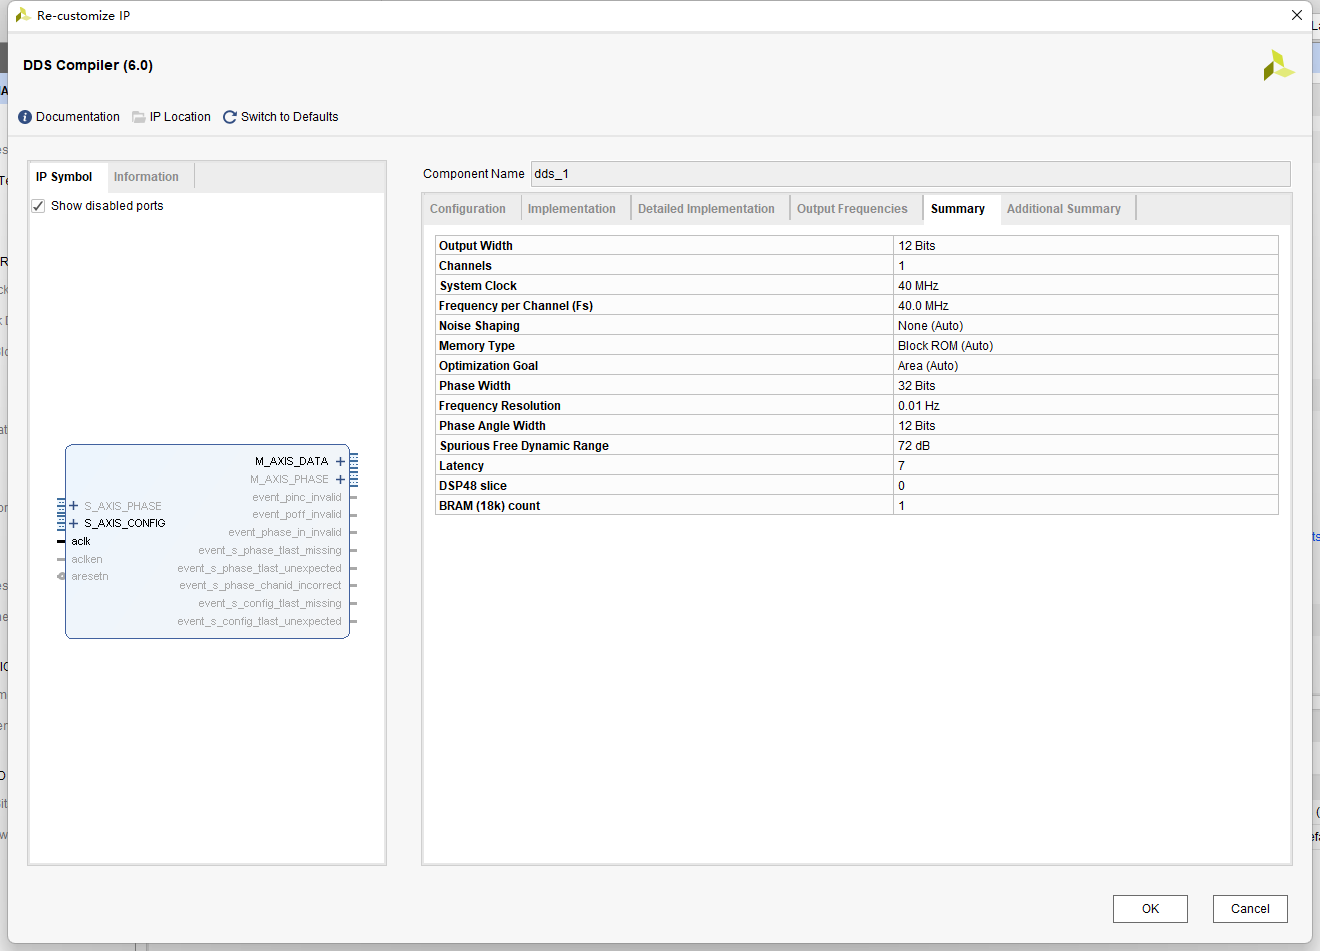Click the Area (Auto) optimization value

[x=928, y=366]
